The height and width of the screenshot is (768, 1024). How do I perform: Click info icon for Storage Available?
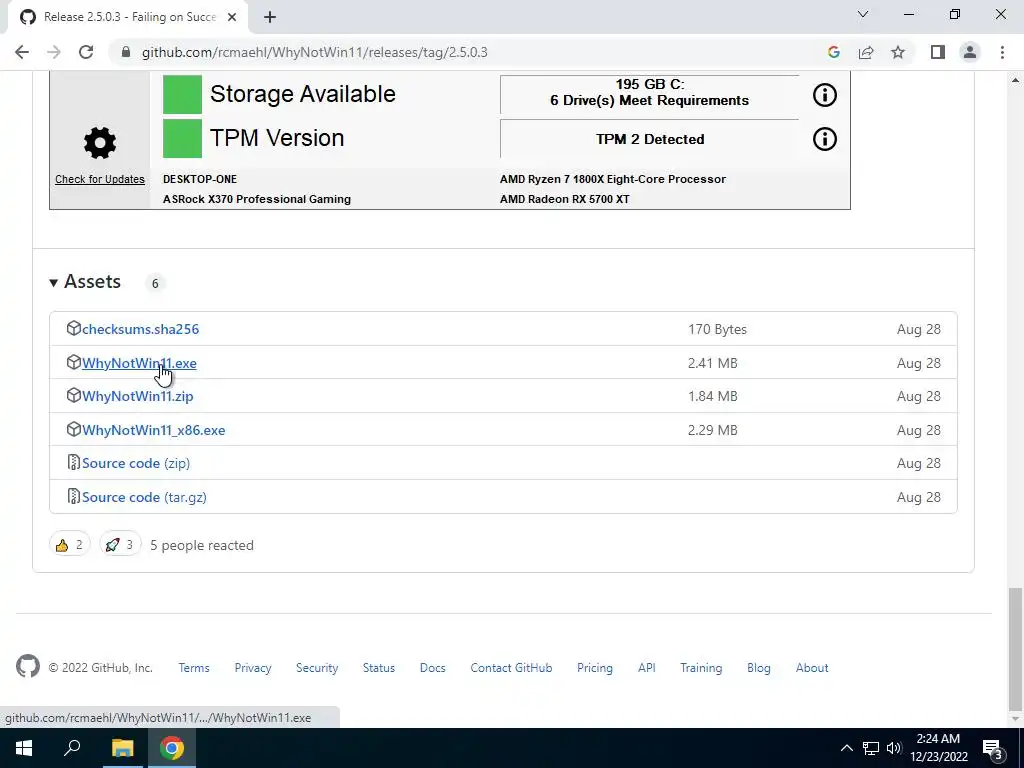(x=824, y=95)
